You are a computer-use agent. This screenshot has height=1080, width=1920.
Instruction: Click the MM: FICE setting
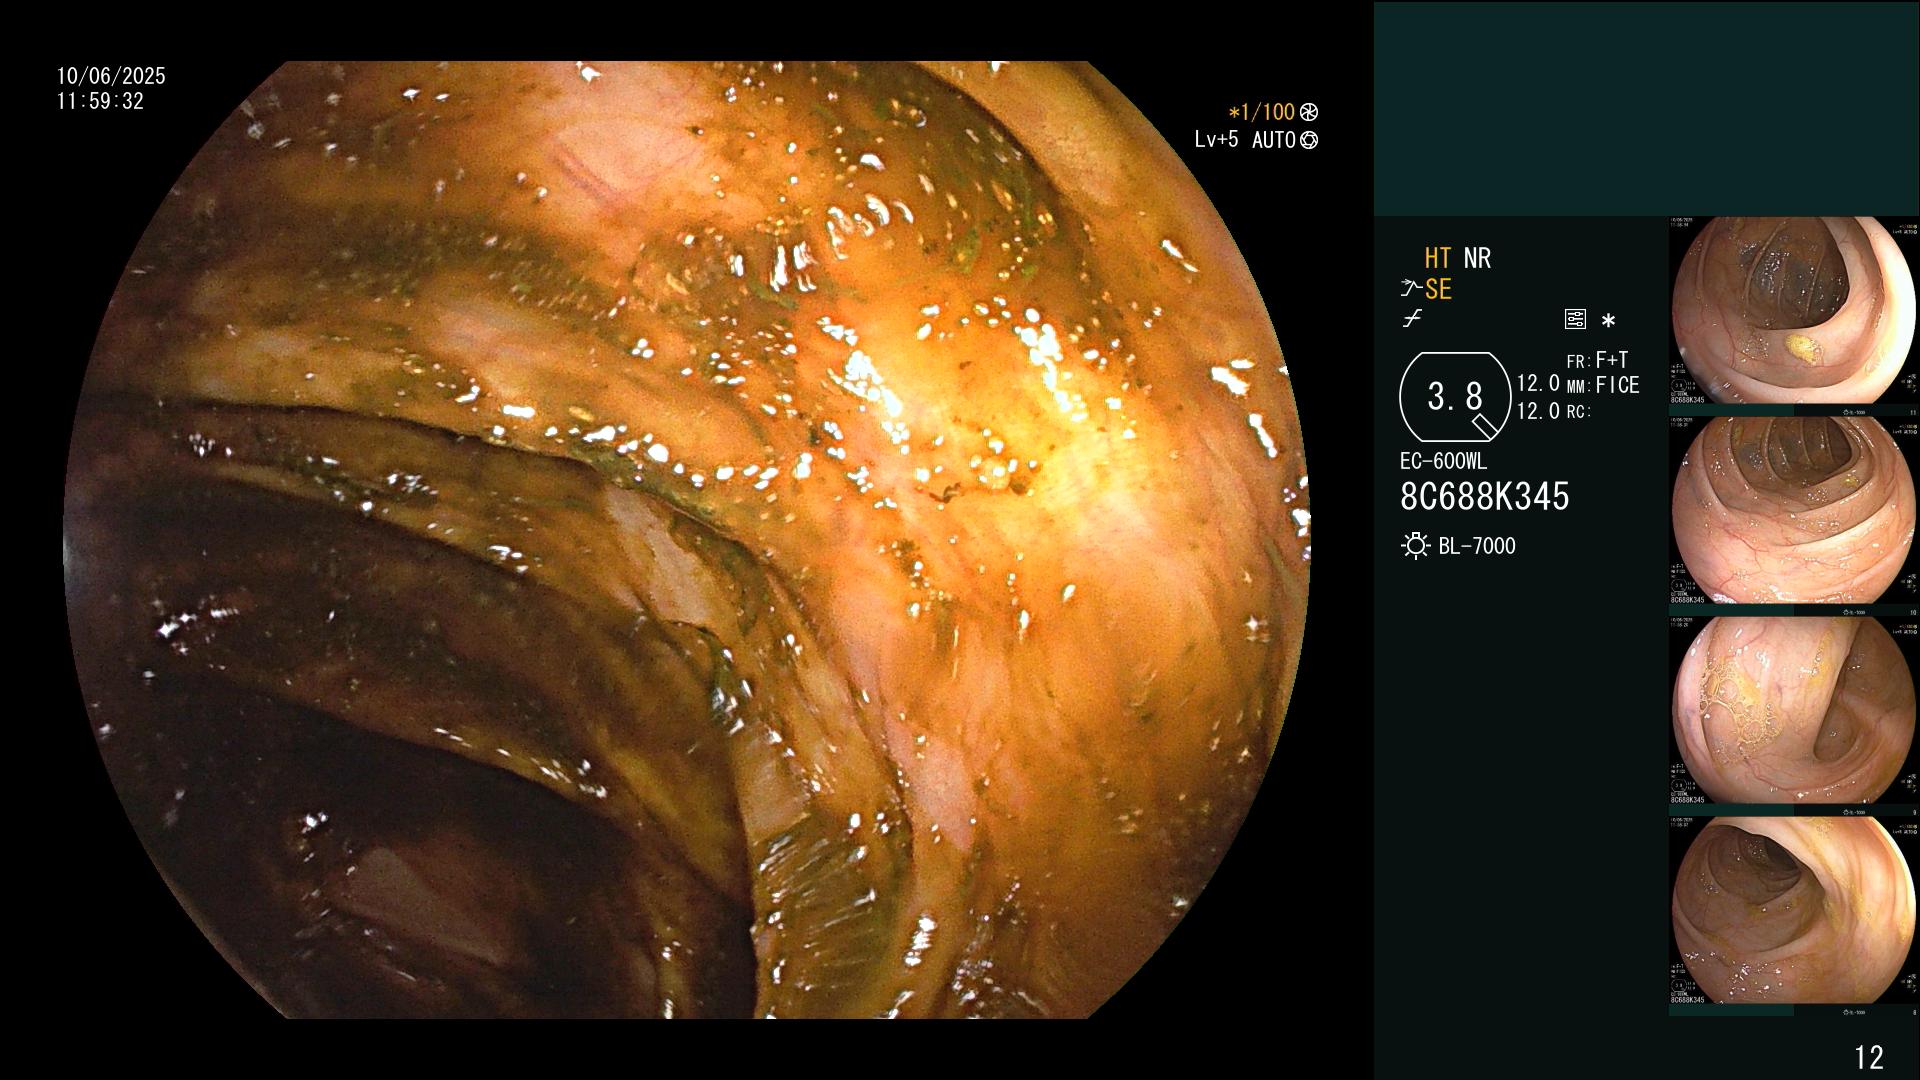tap(1603, 385)
